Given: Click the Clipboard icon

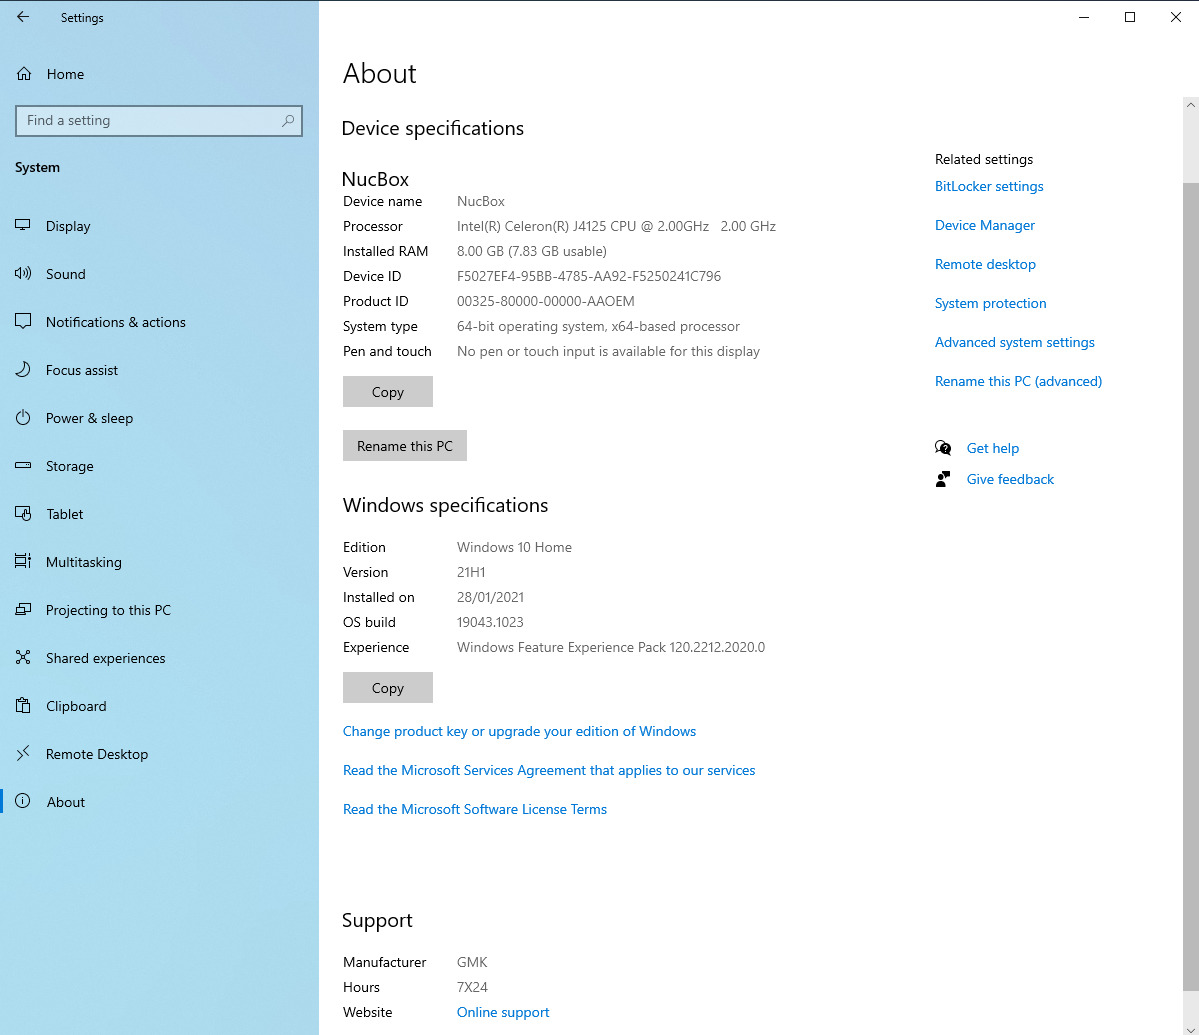Looking at the screenshot, I should 23,706.
